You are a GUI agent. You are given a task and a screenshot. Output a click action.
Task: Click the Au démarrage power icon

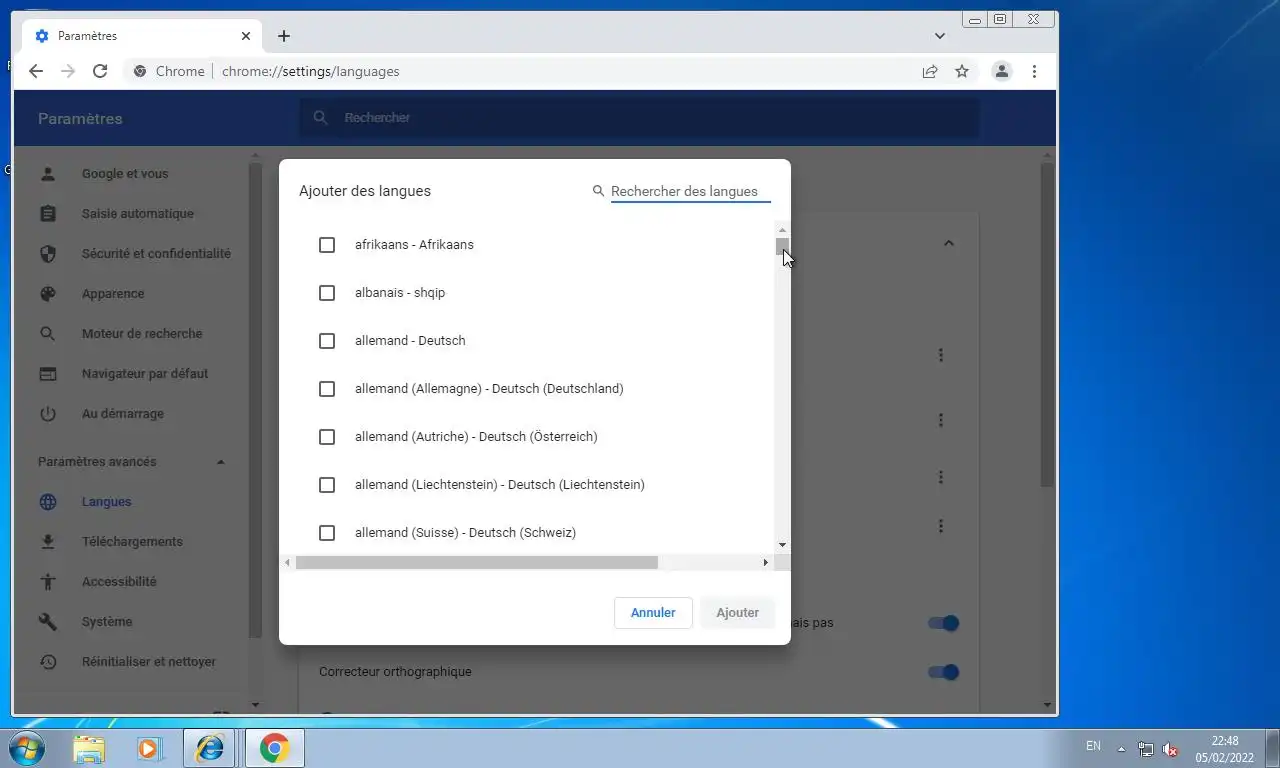click(x=48, y=414)
